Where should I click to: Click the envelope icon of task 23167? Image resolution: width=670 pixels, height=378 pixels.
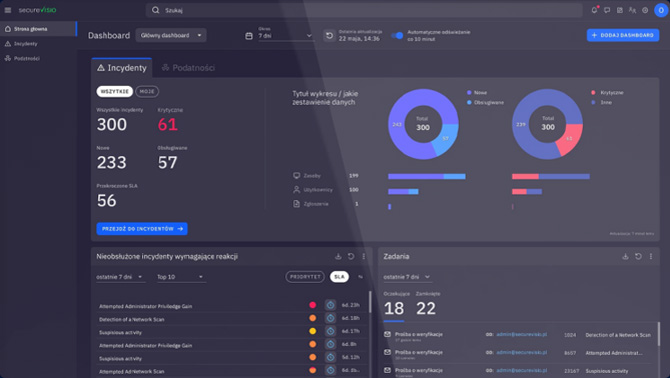click(387, 370)
